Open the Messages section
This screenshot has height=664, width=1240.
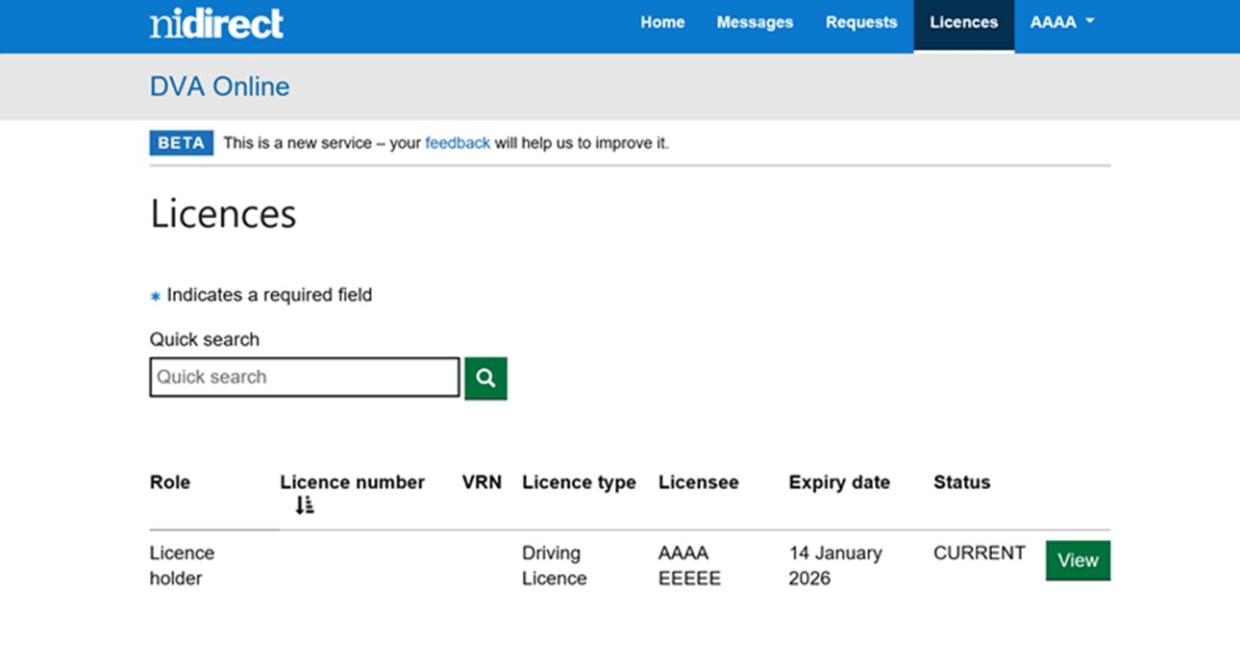tap(755, 21)
